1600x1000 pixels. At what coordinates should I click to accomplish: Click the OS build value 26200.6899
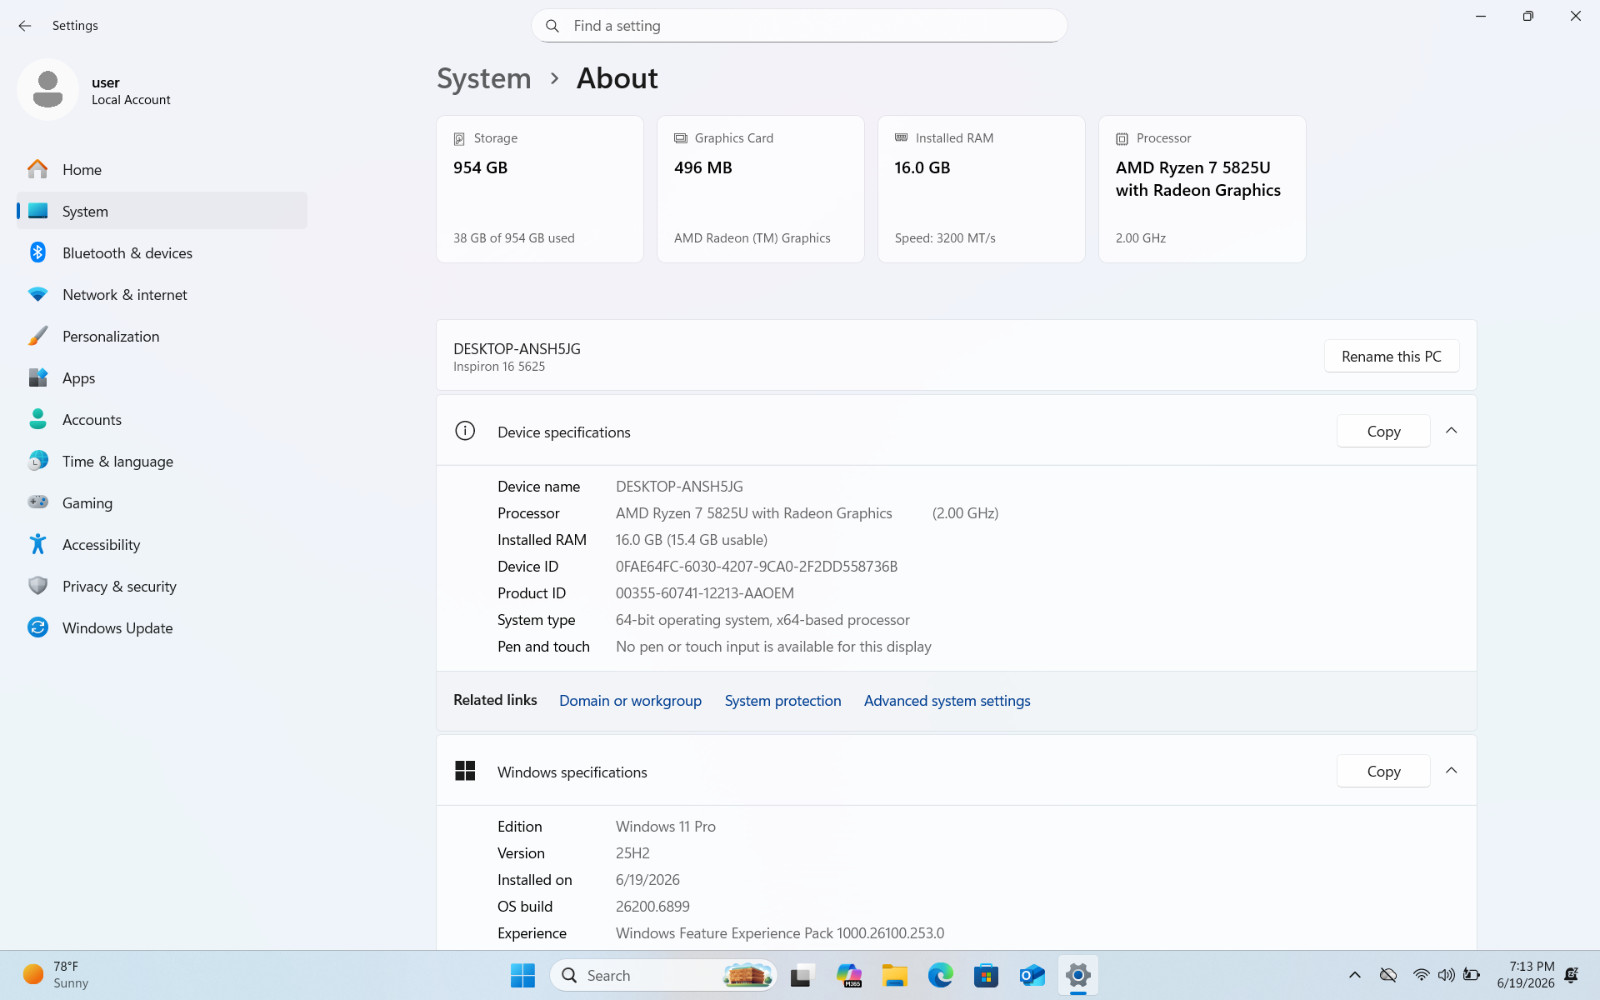652,907
